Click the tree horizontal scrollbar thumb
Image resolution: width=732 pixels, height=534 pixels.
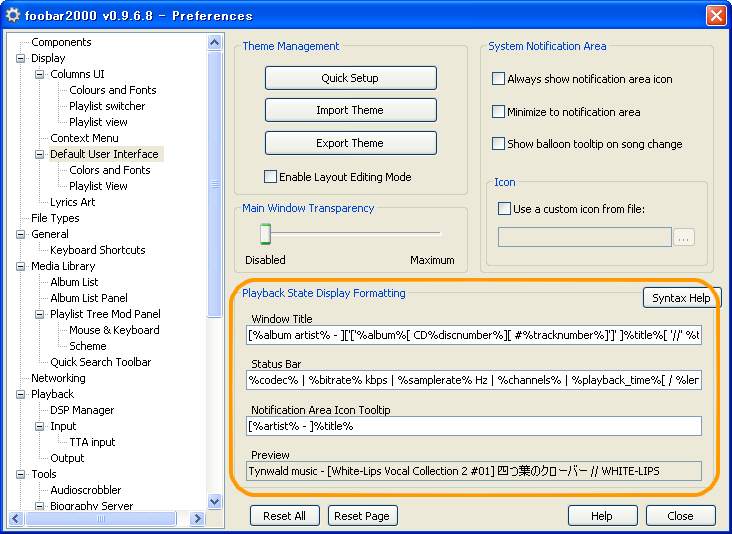[100, 518]
